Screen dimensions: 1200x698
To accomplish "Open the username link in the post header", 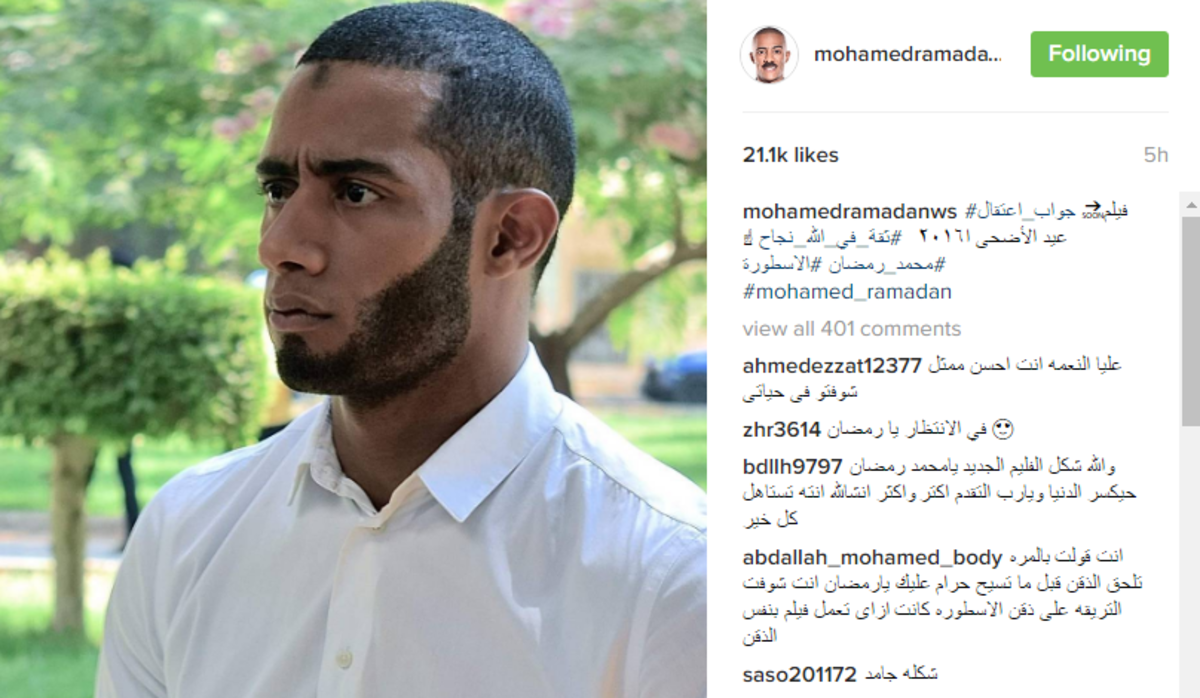I will [907, 54].
